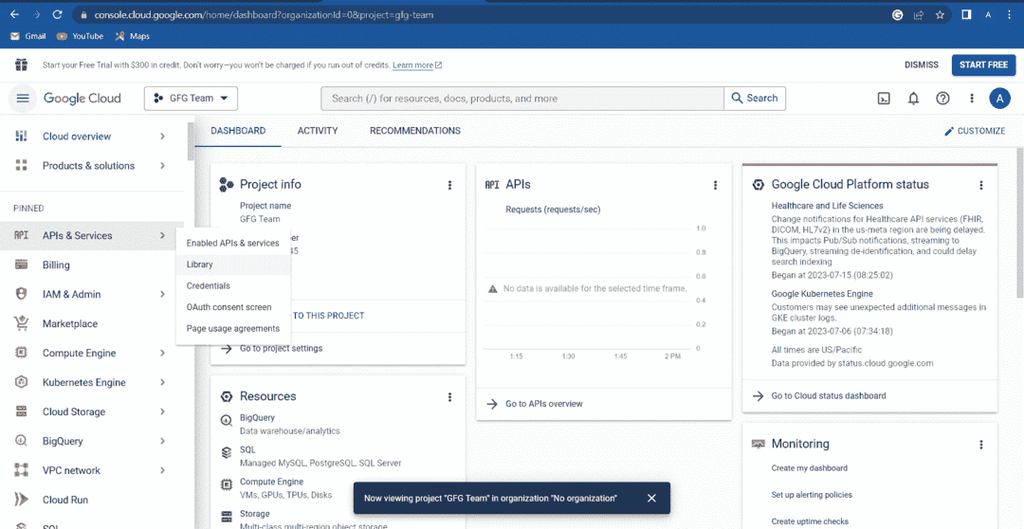Dismiss the project notification toast
This screenshot has height=529, width=1024.
651,498
